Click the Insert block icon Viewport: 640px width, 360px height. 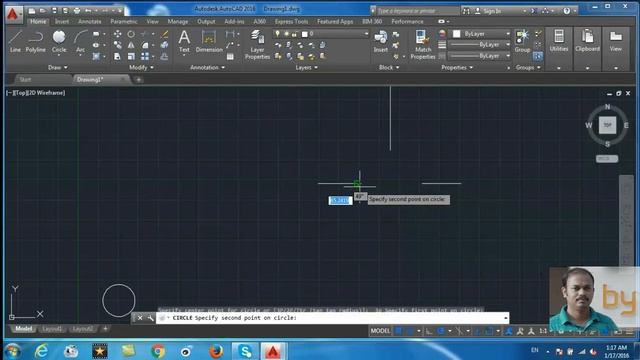(x=380, y=41)
